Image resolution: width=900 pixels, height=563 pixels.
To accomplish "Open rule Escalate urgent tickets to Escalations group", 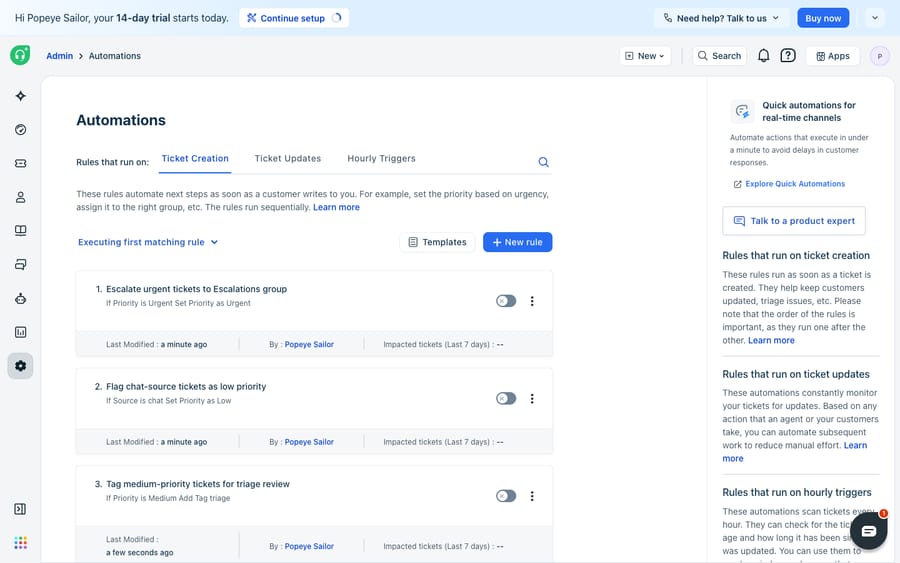I will pos(196,289).
